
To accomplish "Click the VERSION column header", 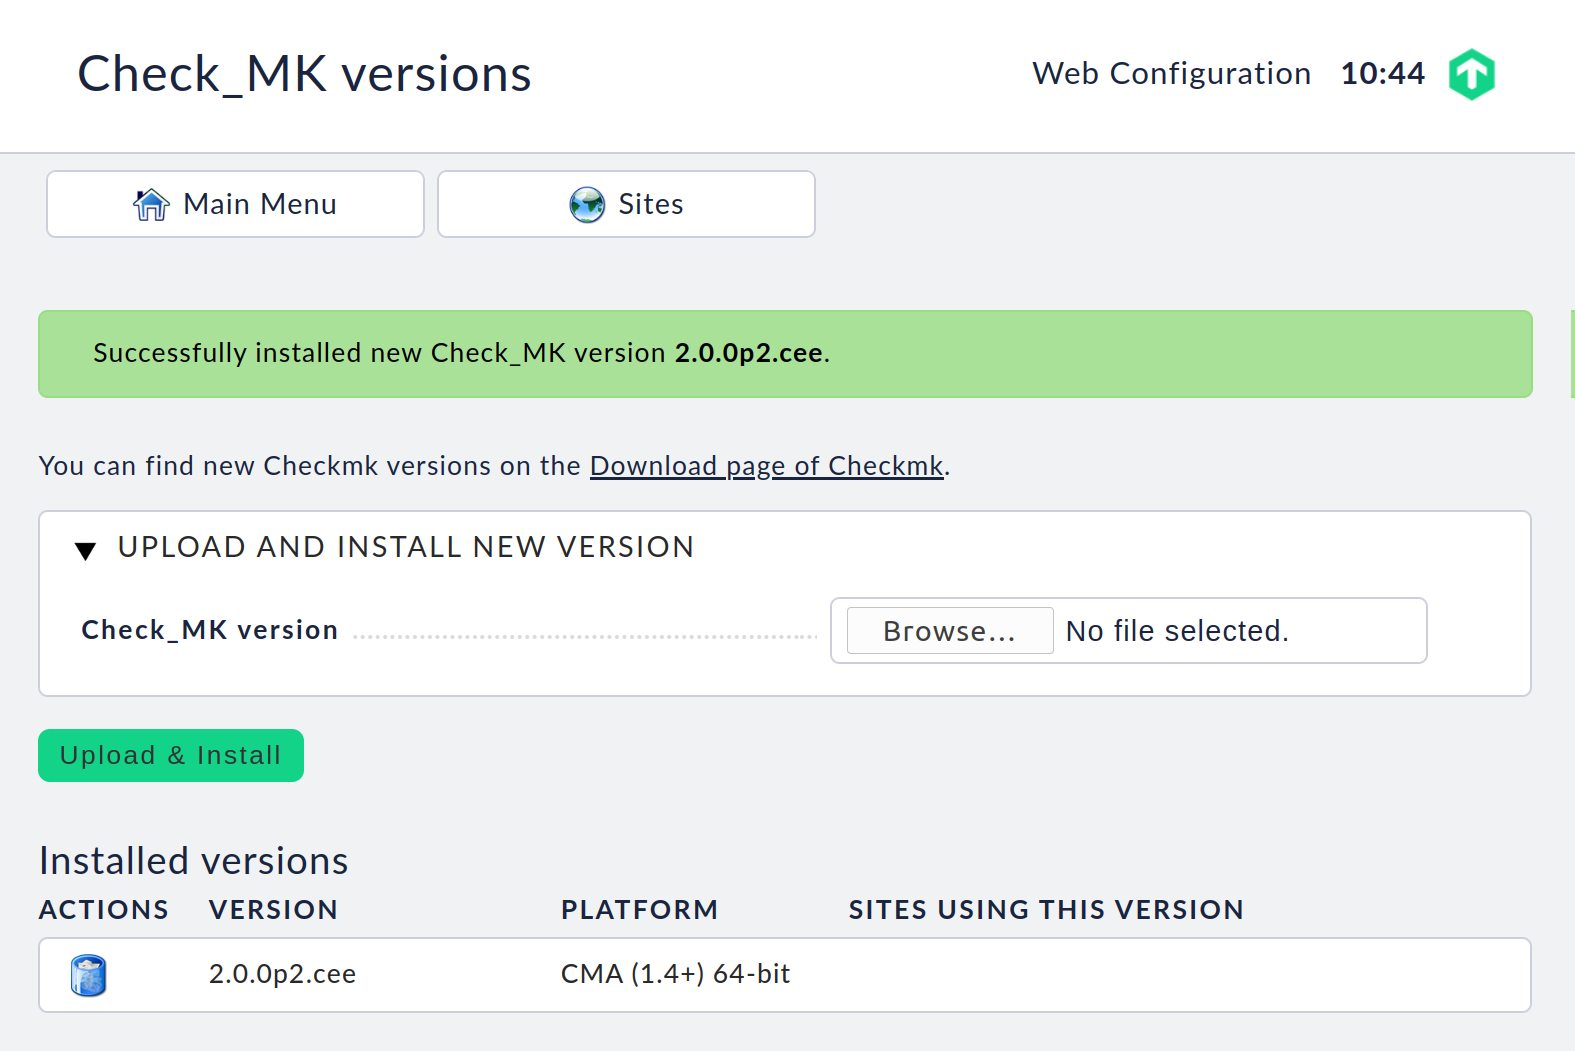I will tap(273, 910).
